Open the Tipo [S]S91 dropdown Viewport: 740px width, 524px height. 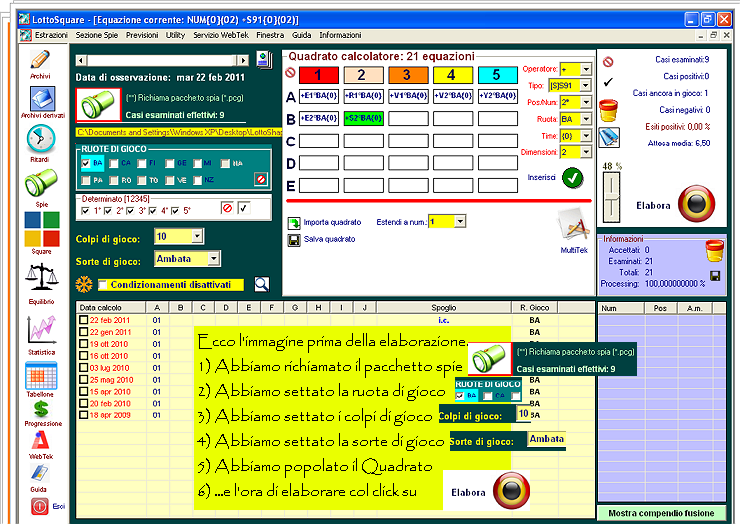(x=586, y=85)
